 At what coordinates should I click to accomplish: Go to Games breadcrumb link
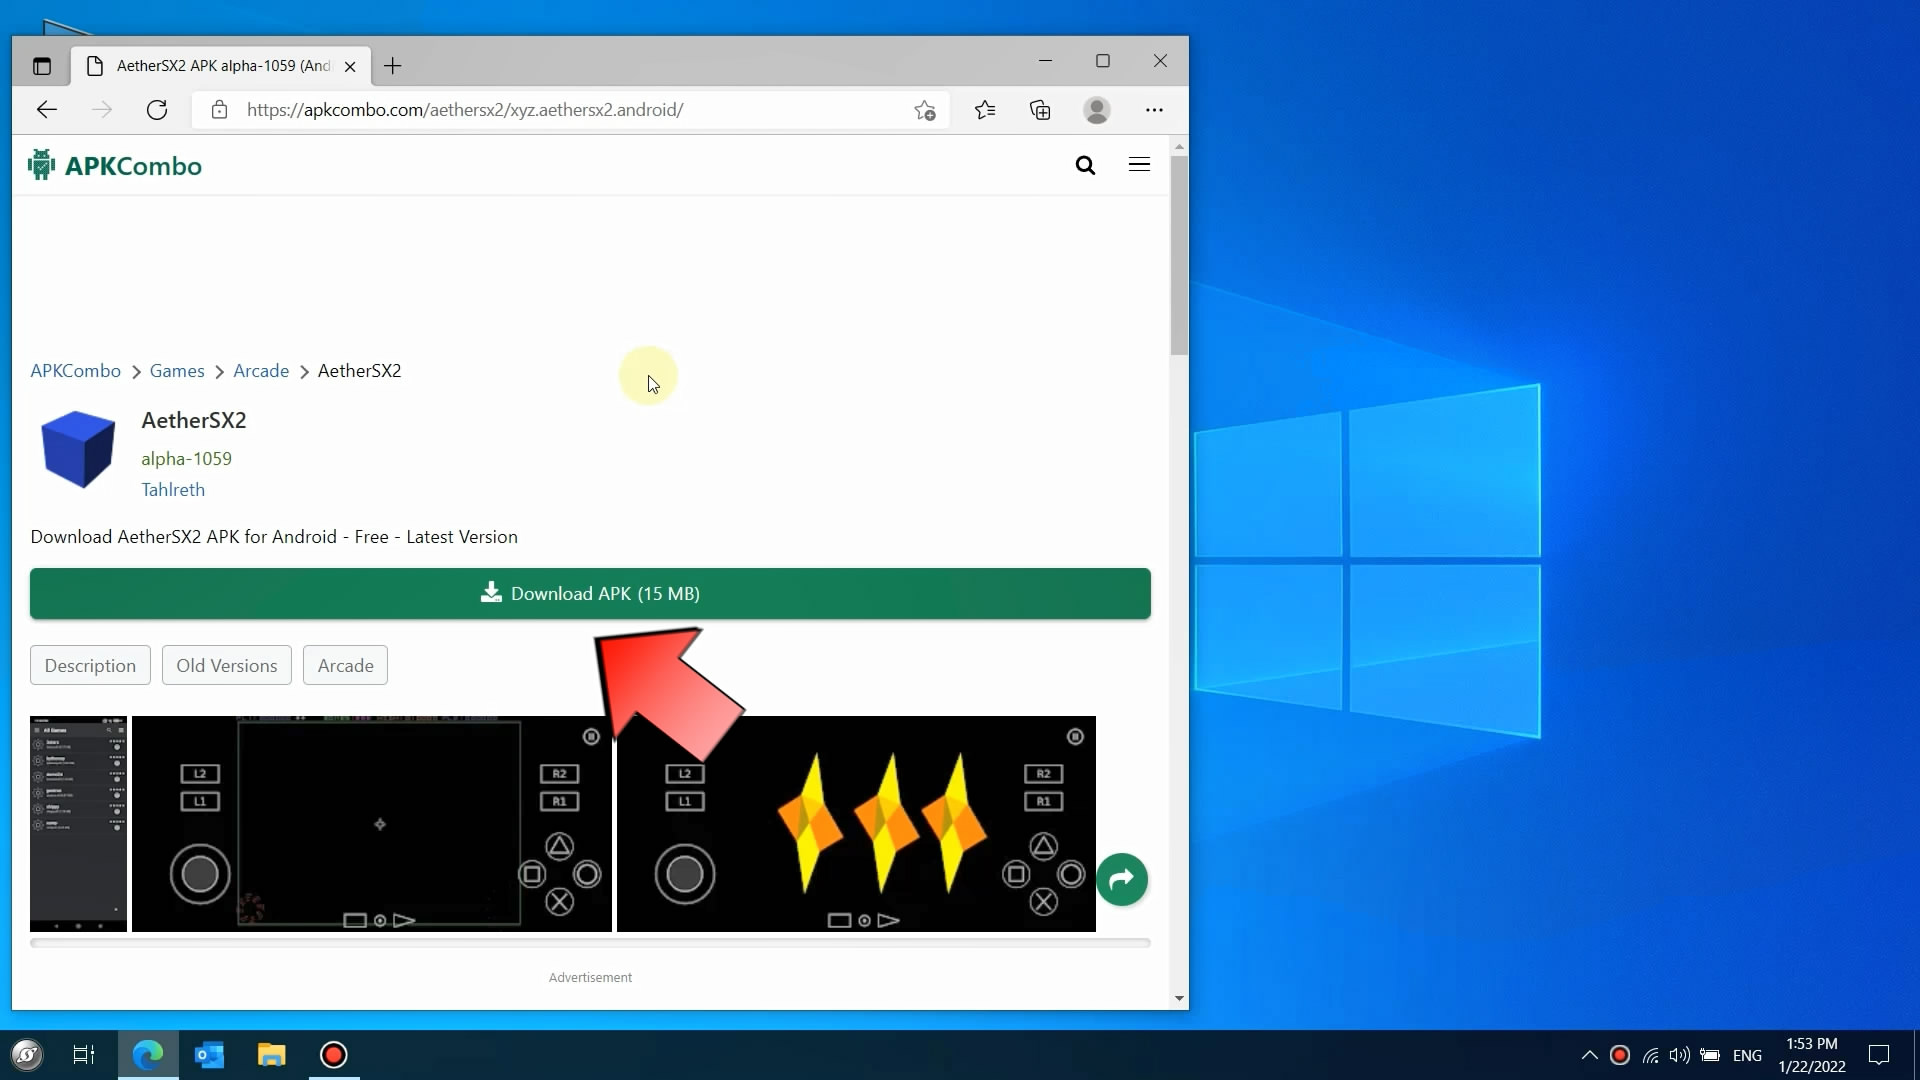coord(177,371)
